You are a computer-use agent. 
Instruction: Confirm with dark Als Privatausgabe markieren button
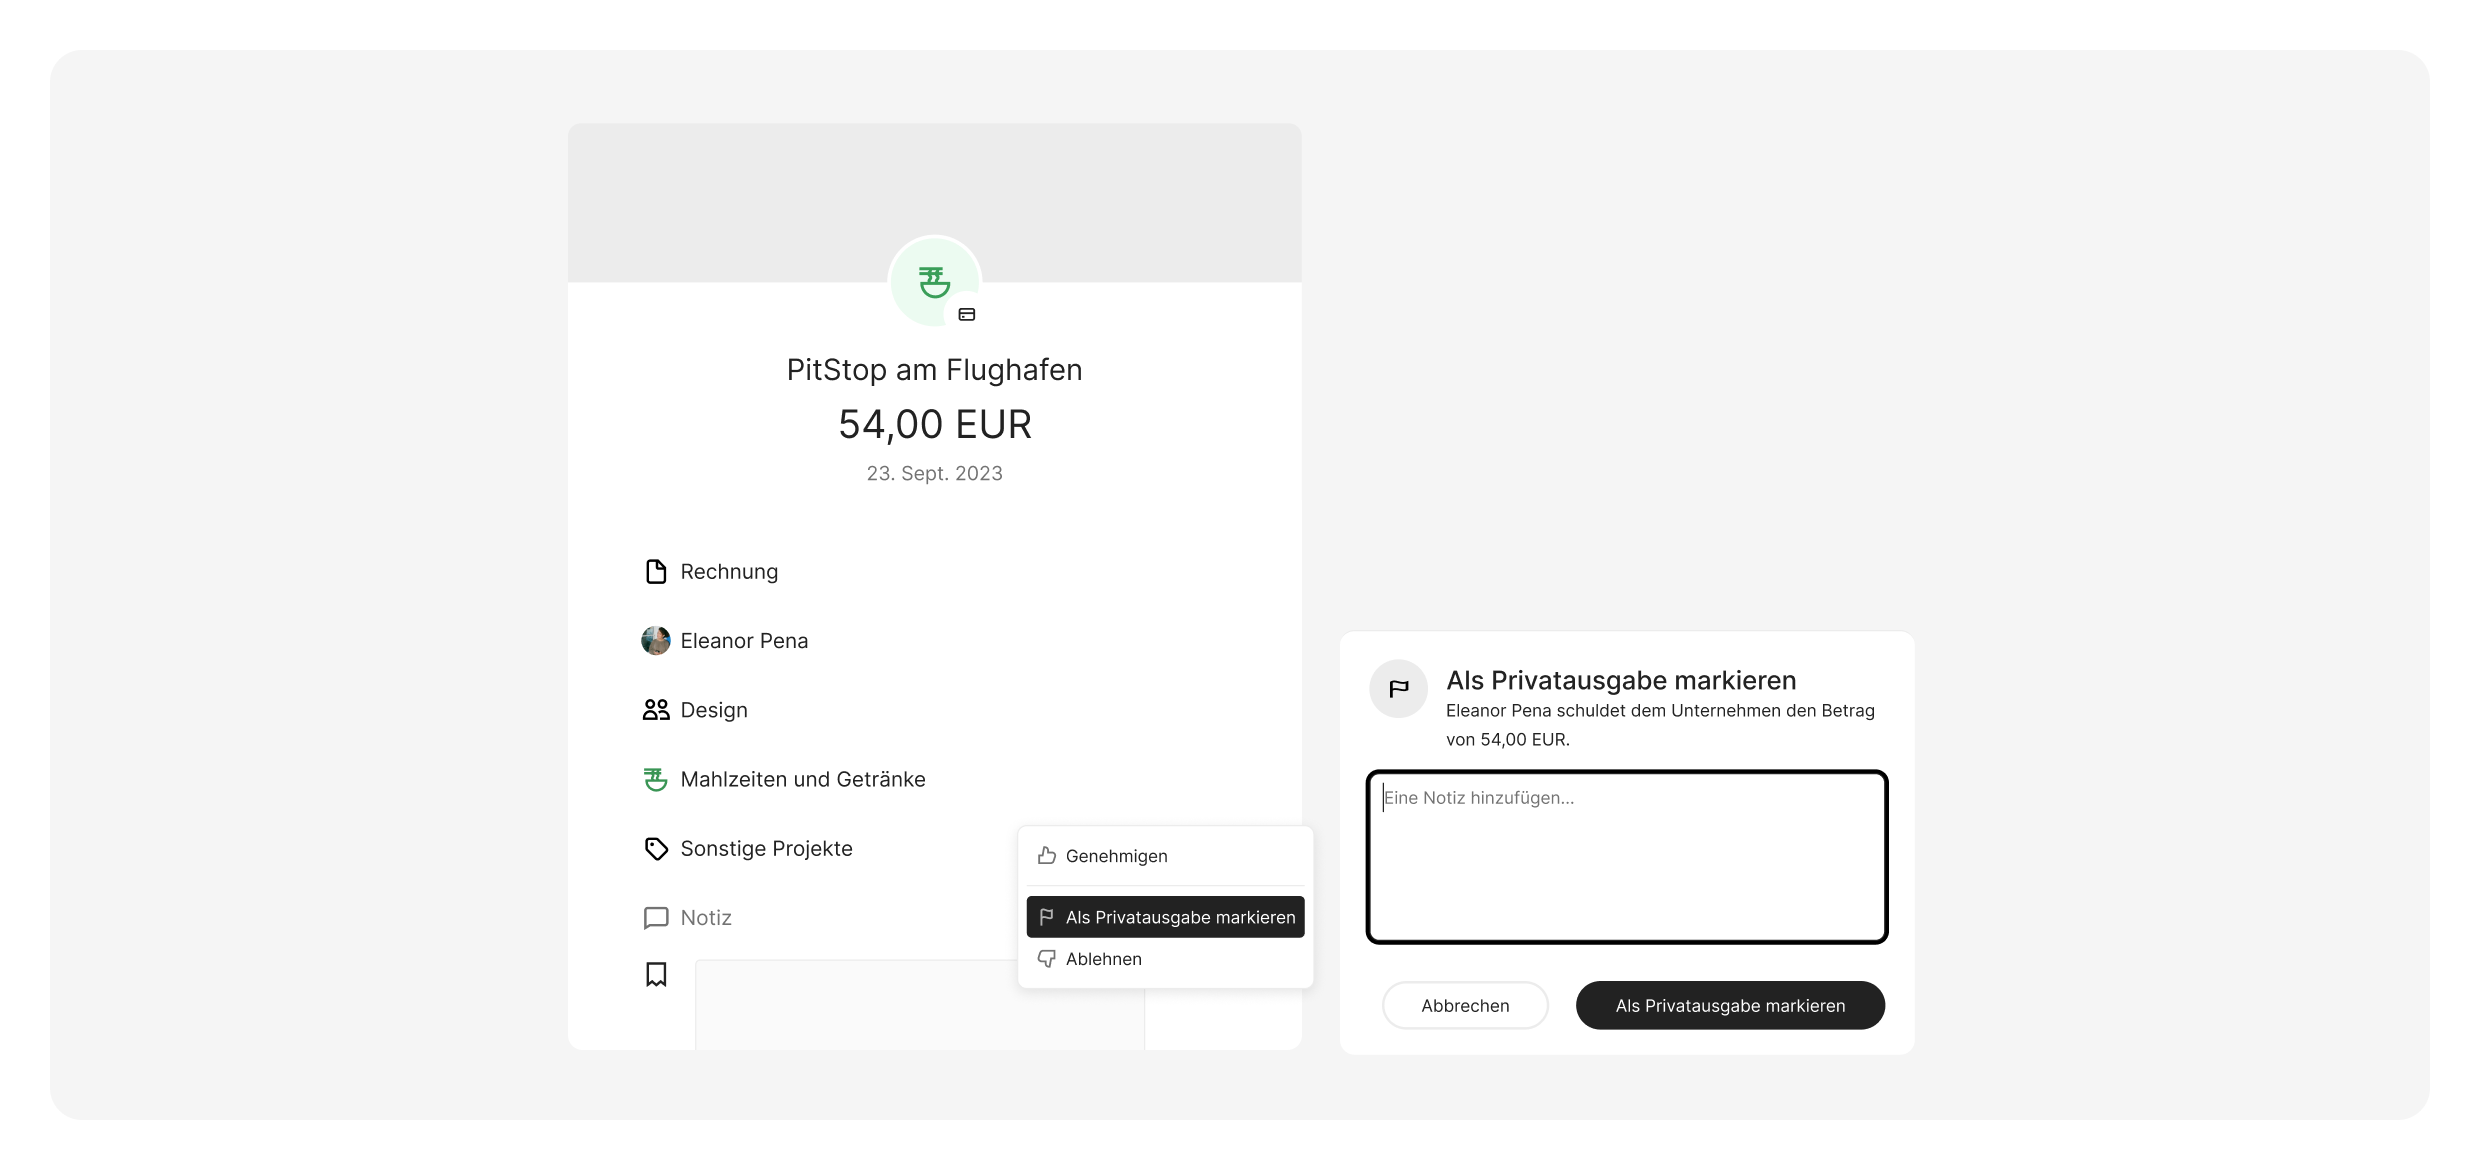pos(1730,1005)
